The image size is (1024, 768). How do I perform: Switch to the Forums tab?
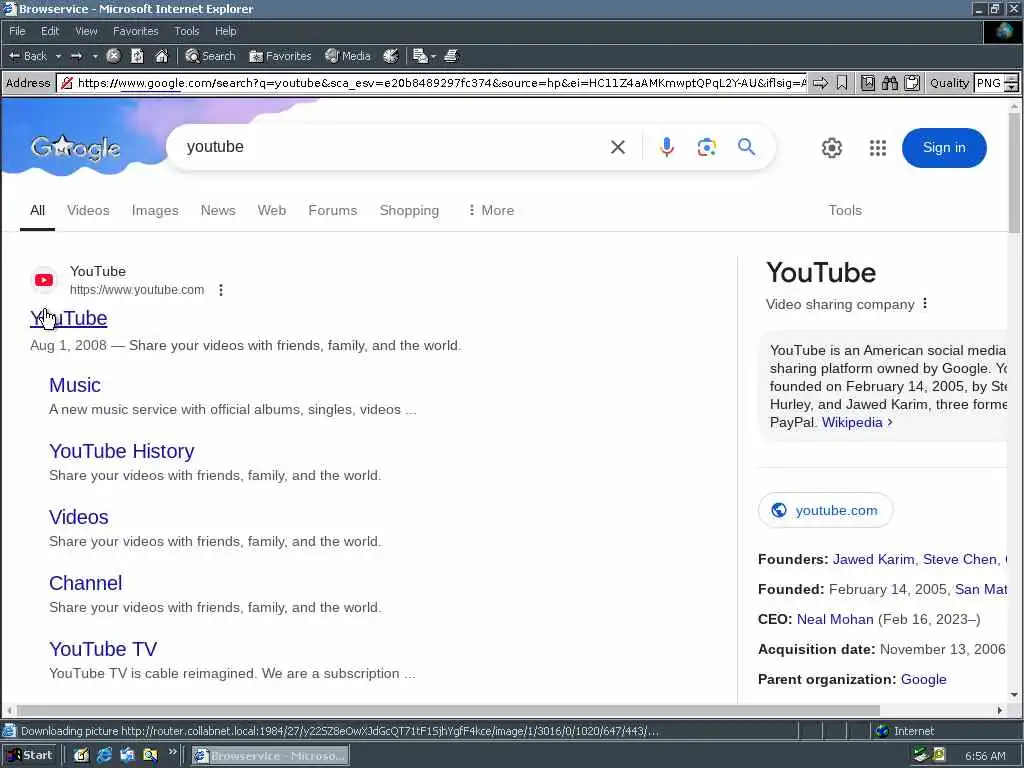tap(332, 210)
